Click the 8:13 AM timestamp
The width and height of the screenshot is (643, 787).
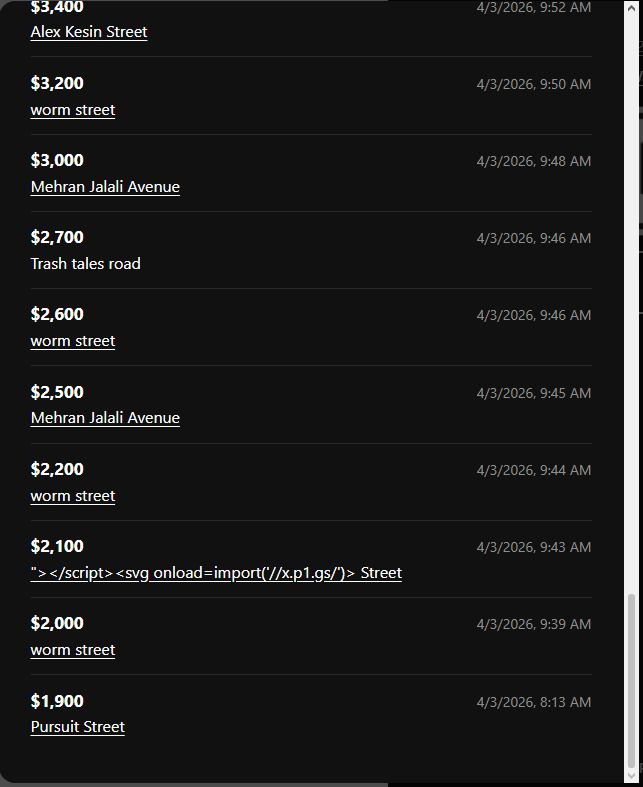pyautogui.click(x=533, y=702)
